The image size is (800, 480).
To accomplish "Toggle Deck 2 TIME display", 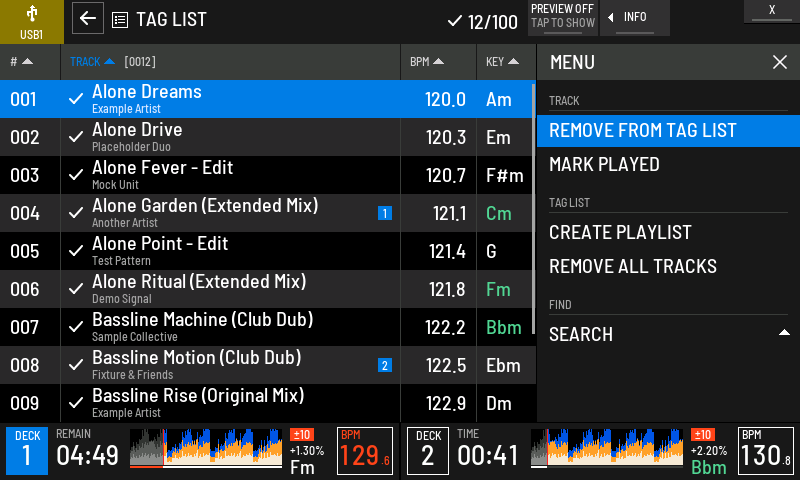I will (x=488, y=449).
